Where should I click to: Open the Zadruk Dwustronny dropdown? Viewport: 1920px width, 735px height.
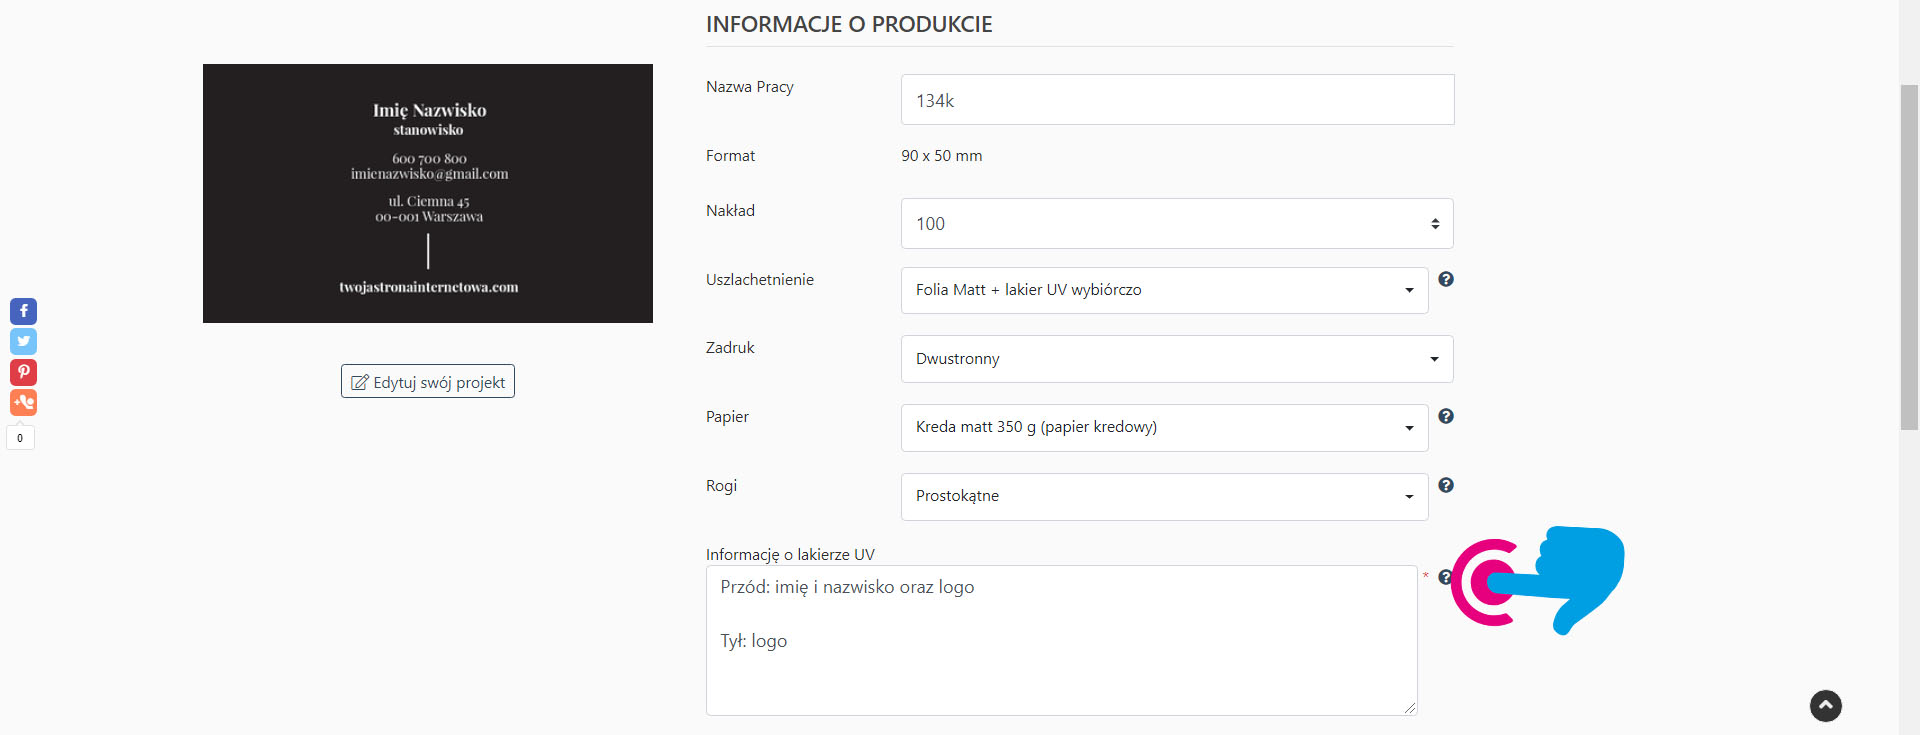pyautogui.click(x=1176, y=359)
